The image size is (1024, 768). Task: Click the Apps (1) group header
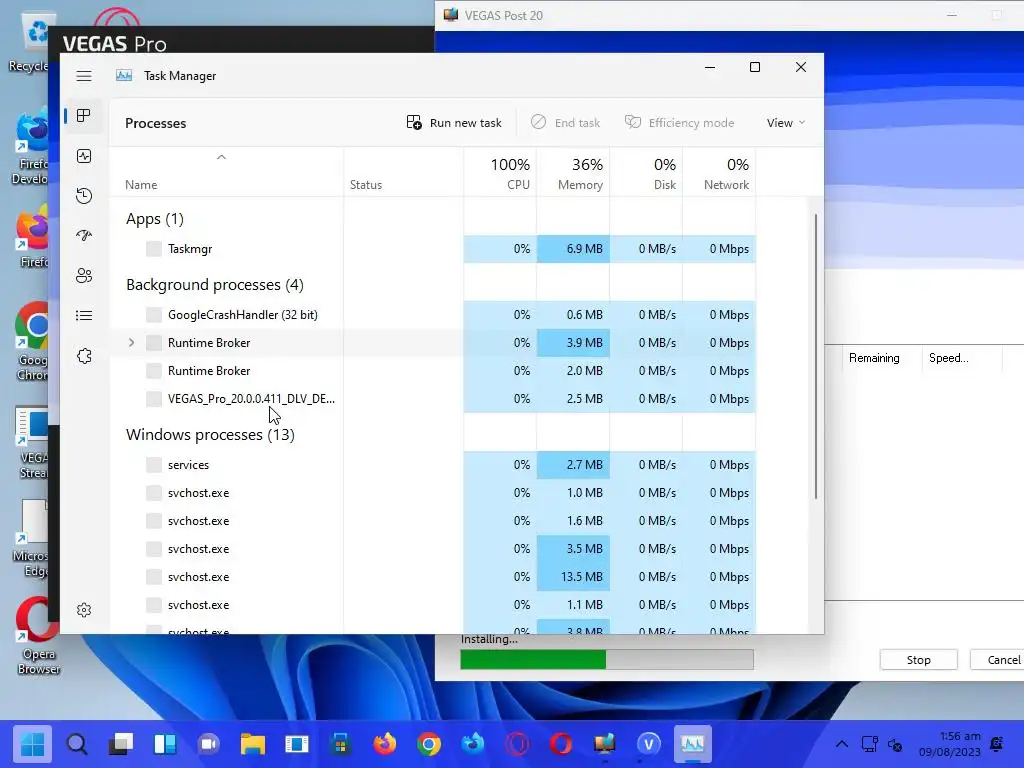pyautogui.click(x=155, y=219)
